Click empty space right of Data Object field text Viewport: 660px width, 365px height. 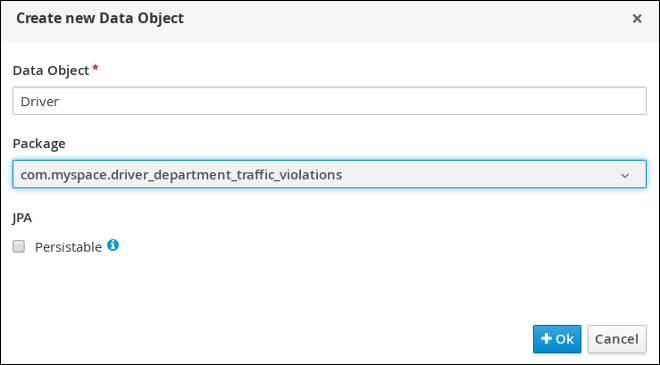point(354,101)
